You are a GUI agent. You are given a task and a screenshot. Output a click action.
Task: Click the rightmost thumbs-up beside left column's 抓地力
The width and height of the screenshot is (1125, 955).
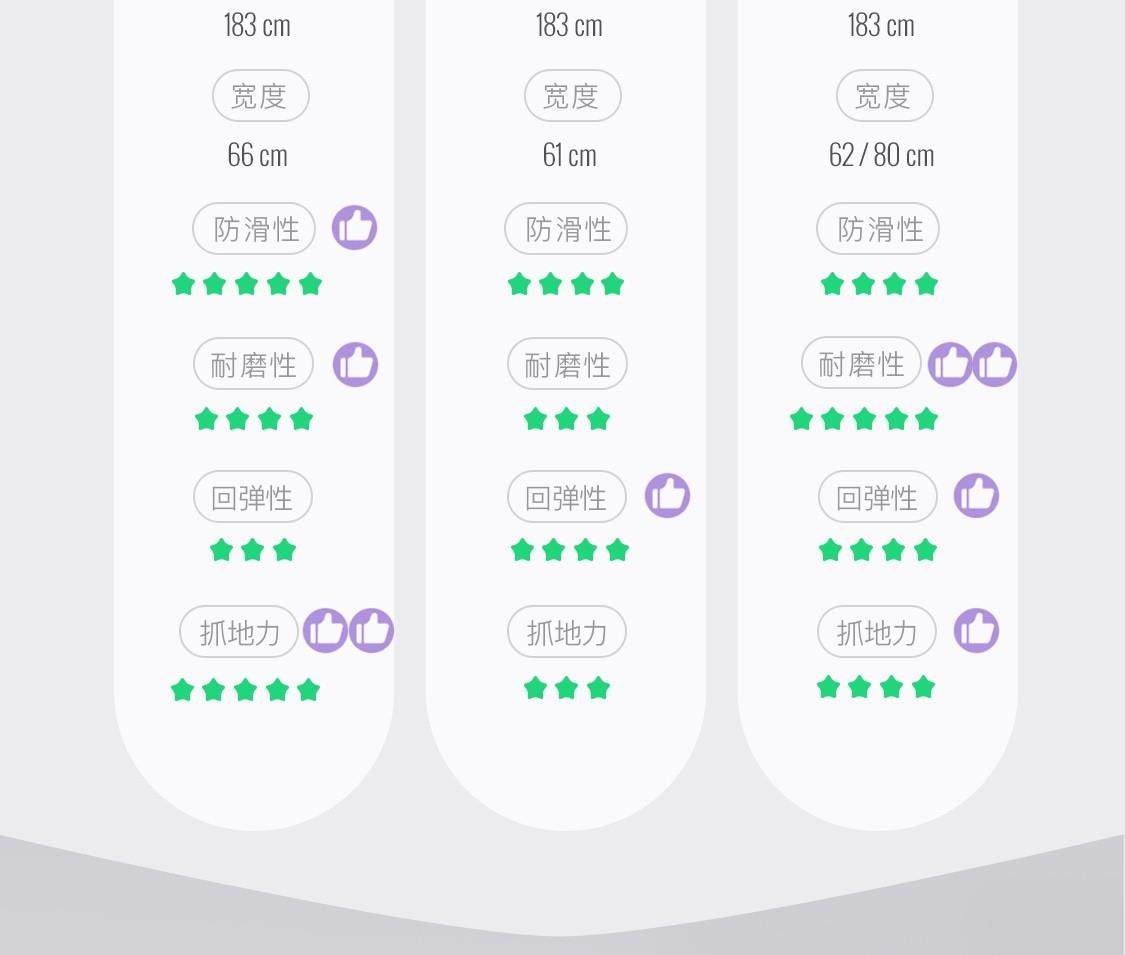point(372,631)
